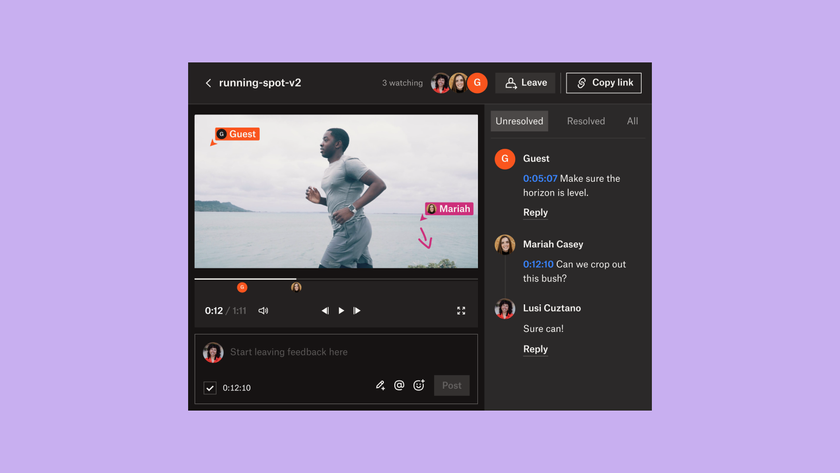Switch to the All comments tab

coord(633,121)
